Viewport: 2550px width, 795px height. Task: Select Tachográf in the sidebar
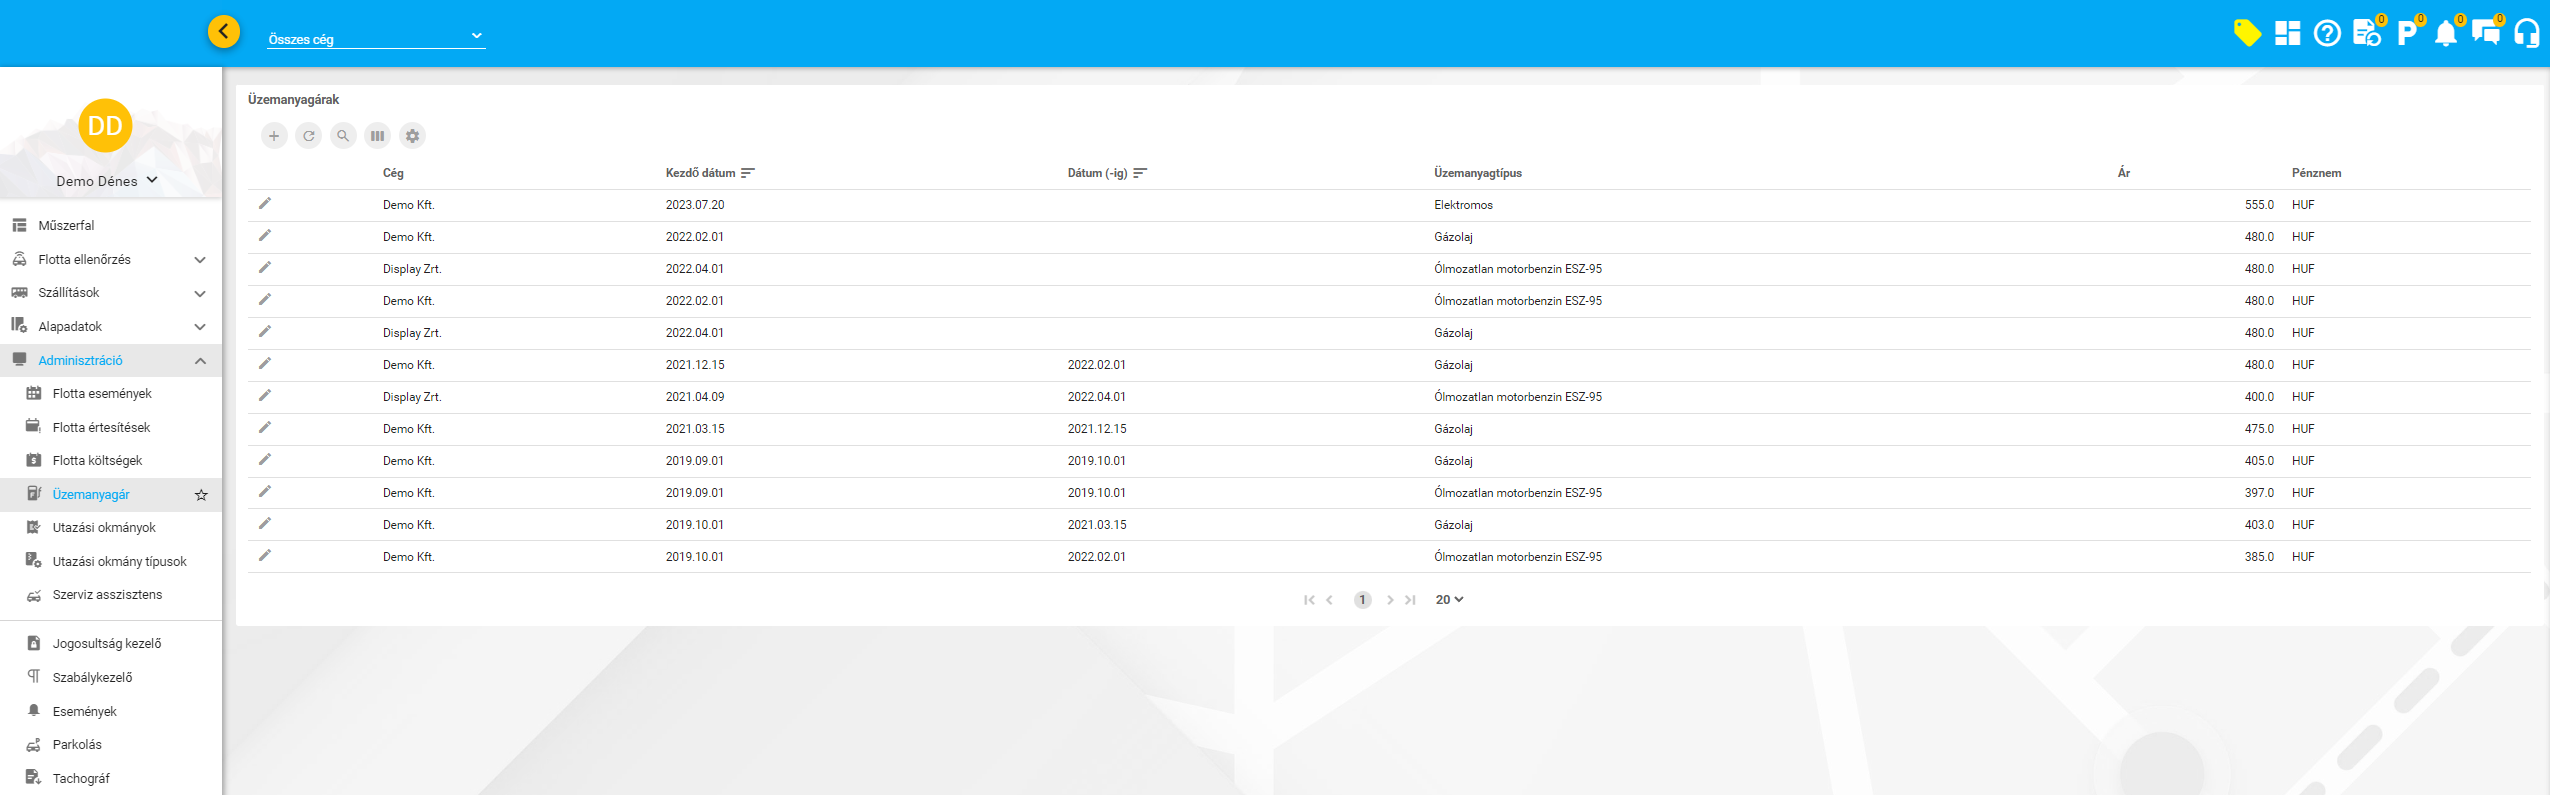point(81,779)
